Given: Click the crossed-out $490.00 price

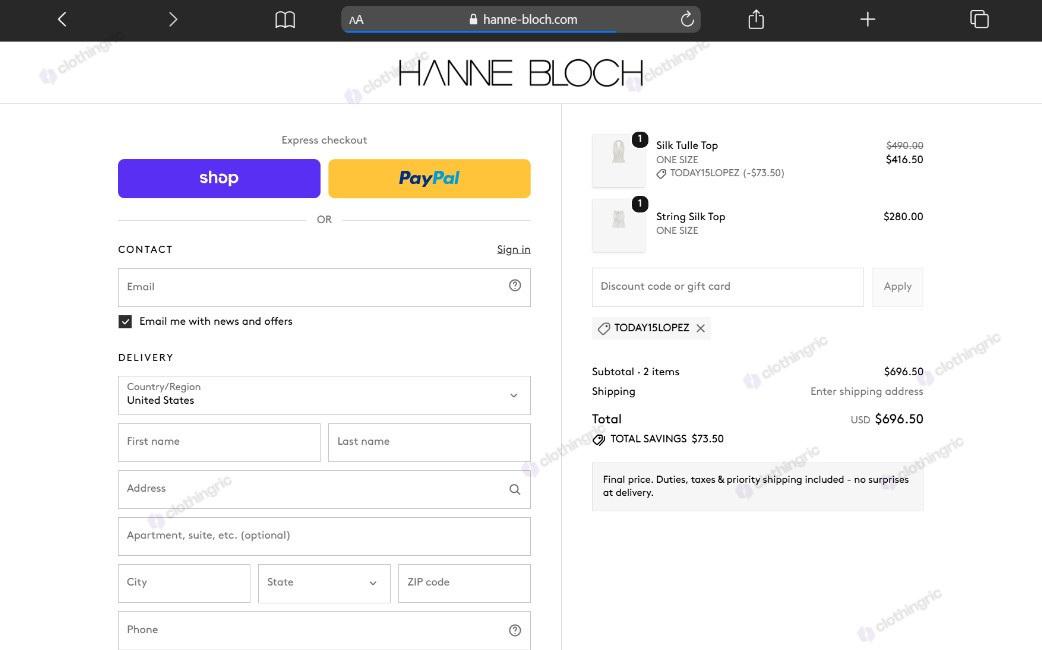Looking at the screenshot, I should click(904, 146).
